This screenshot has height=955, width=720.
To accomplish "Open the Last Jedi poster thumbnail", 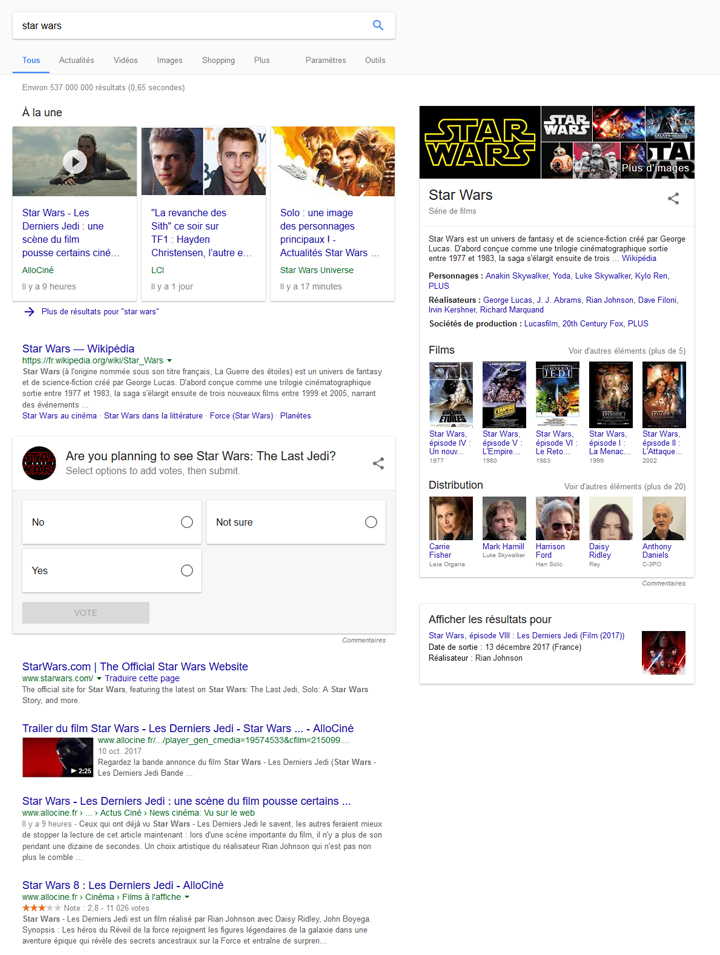I will (663, 653).
